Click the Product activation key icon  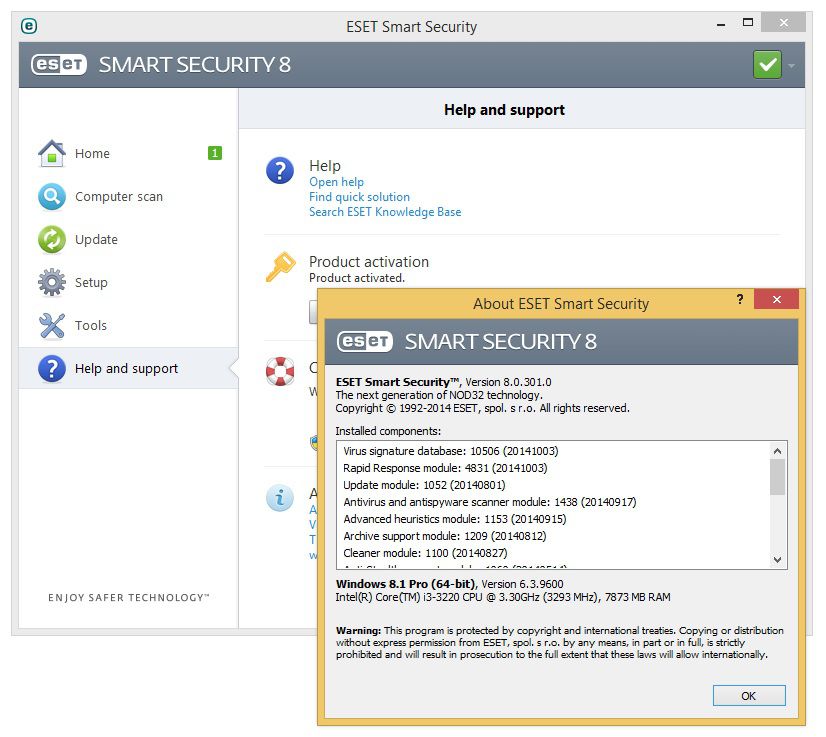click(280, 267)
